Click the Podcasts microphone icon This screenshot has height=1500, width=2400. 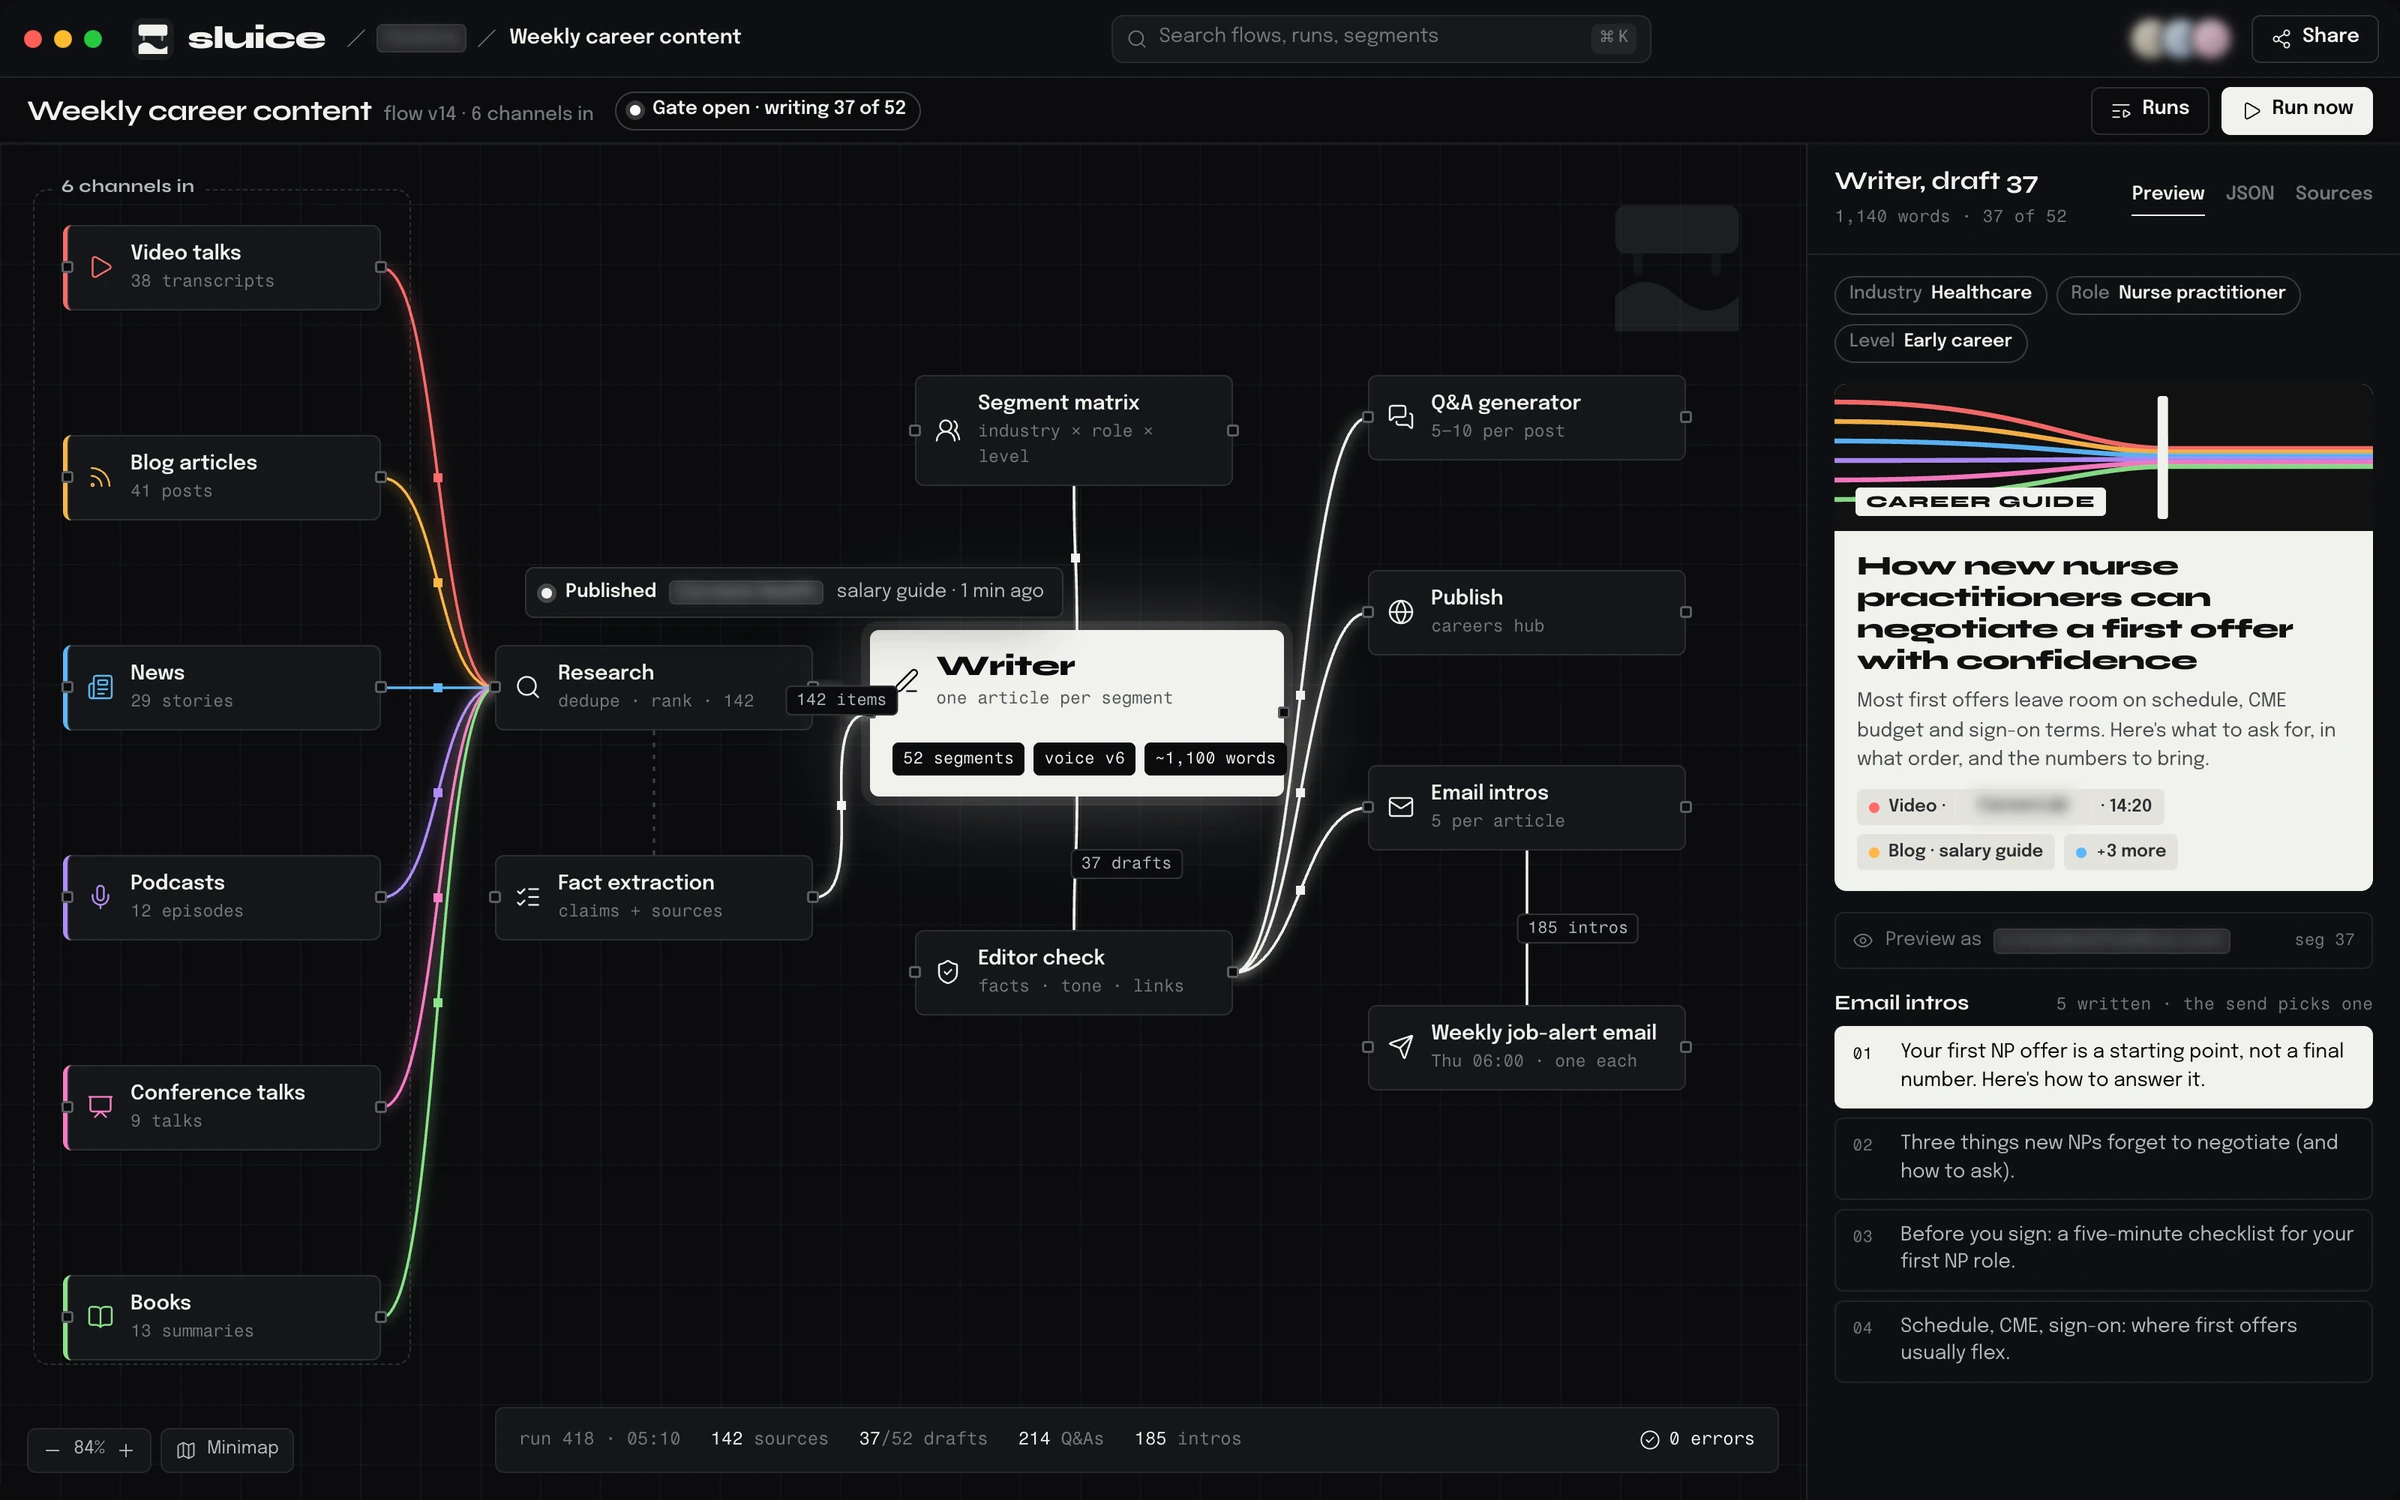tap(100, 897)
